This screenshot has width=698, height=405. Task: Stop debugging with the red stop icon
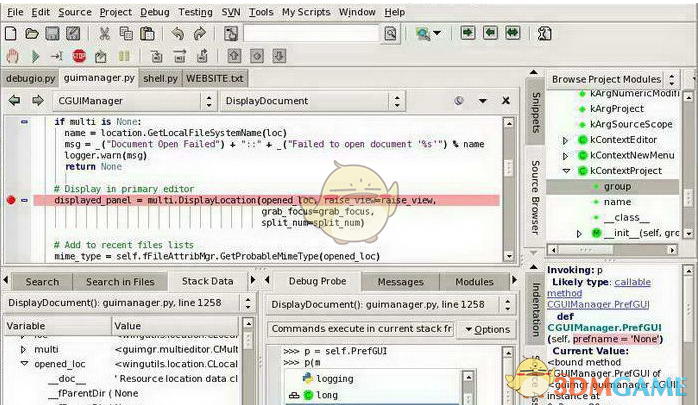[x=79, y=56]
